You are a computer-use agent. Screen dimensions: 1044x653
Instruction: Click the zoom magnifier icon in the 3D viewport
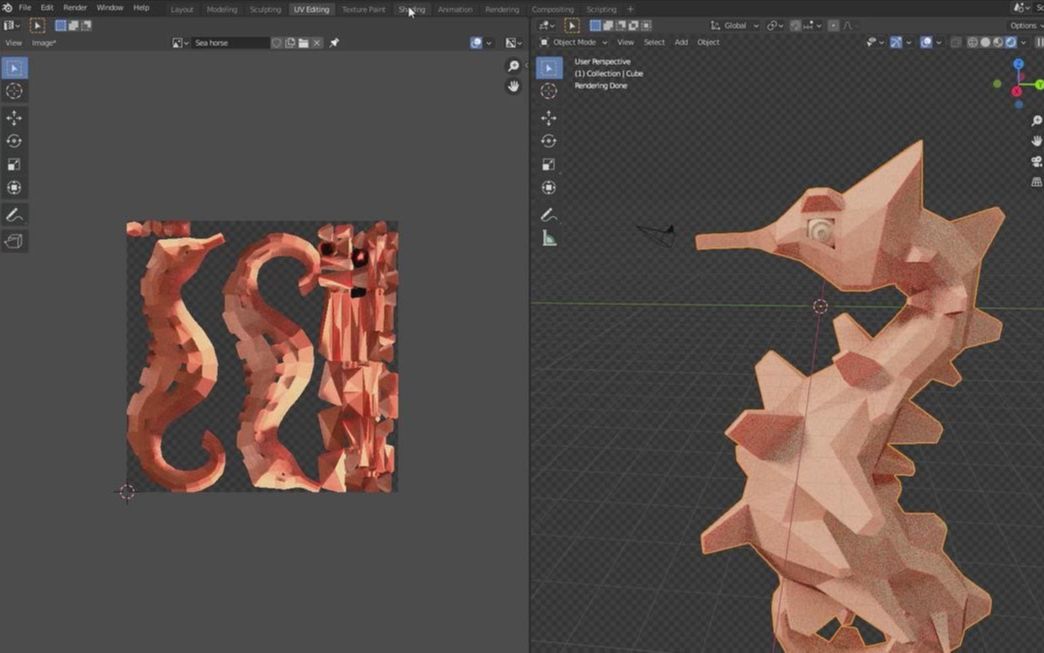pyautogui.click(x=1037, y=120)
